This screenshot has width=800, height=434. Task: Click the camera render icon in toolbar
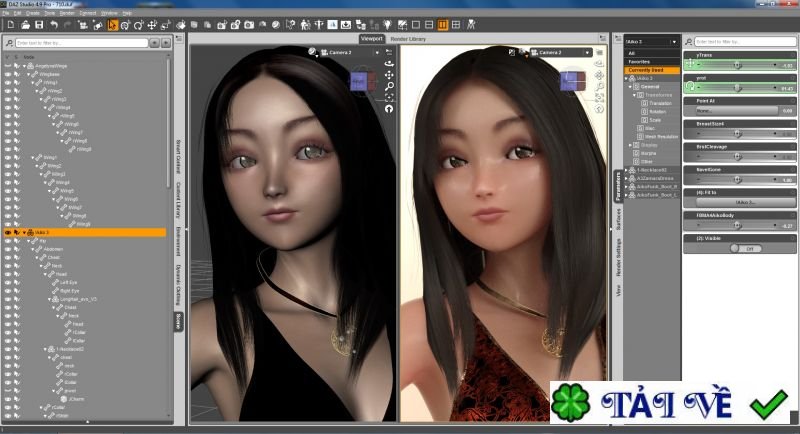point(249,24)
